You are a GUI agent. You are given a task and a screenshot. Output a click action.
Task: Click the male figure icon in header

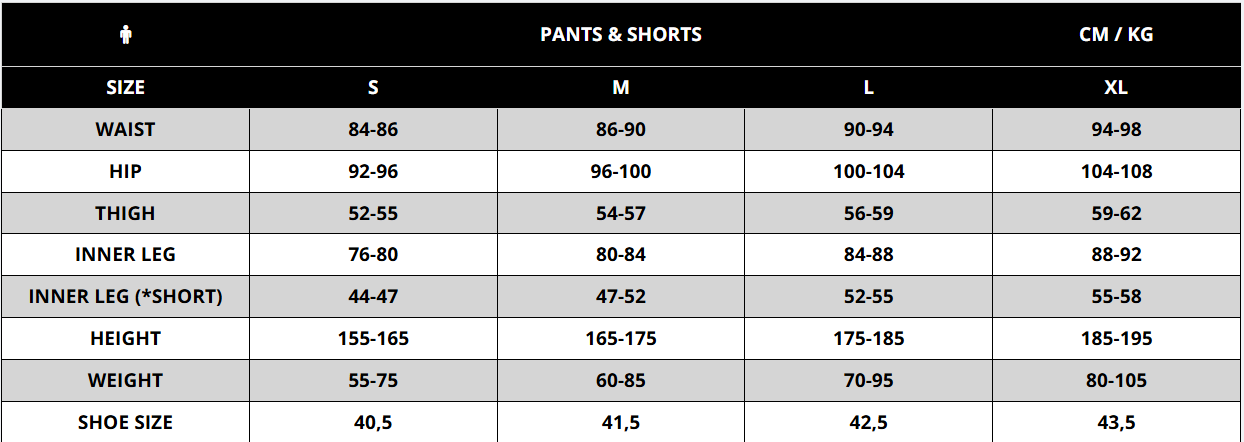pos(125,35)
